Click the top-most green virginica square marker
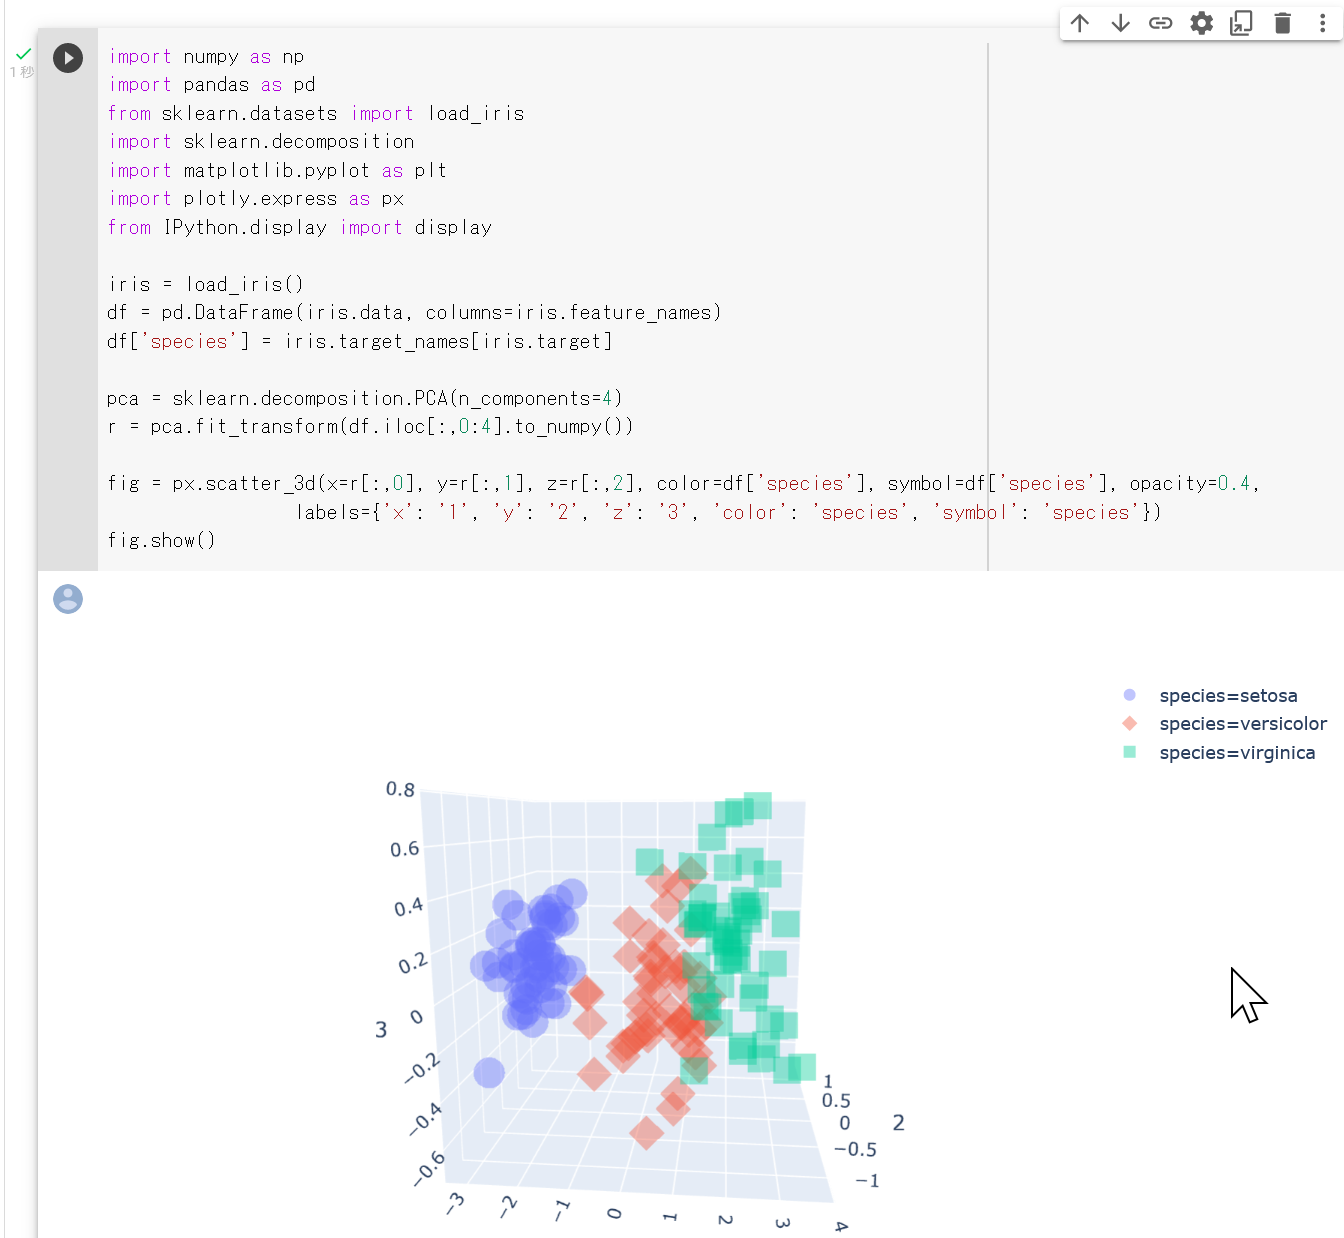 coord(758,805)
